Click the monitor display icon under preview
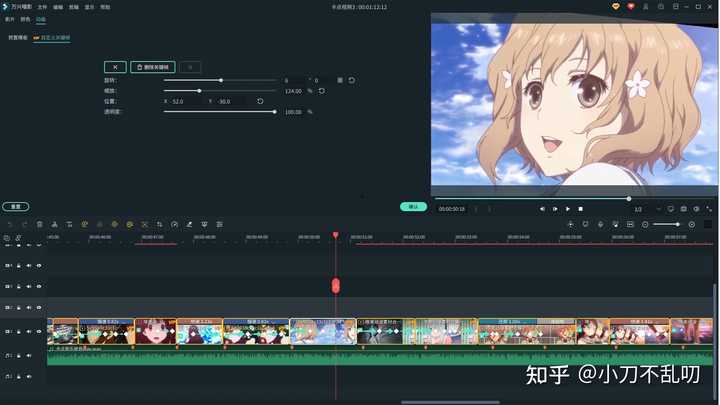Viewport: 720px width, 405px height. click(x=671, y=209)
